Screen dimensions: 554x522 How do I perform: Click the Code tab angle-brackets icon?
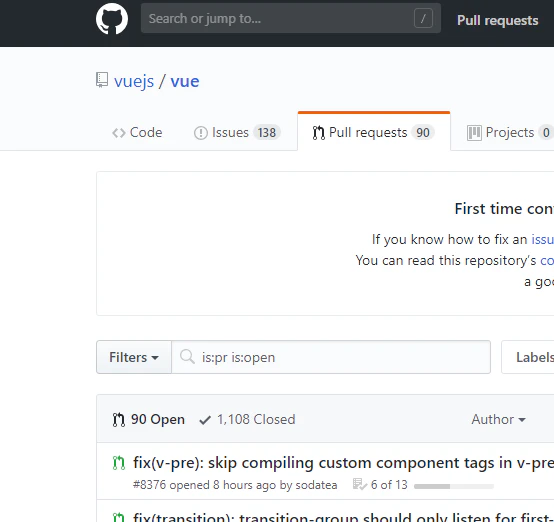[x=119, y=133]
